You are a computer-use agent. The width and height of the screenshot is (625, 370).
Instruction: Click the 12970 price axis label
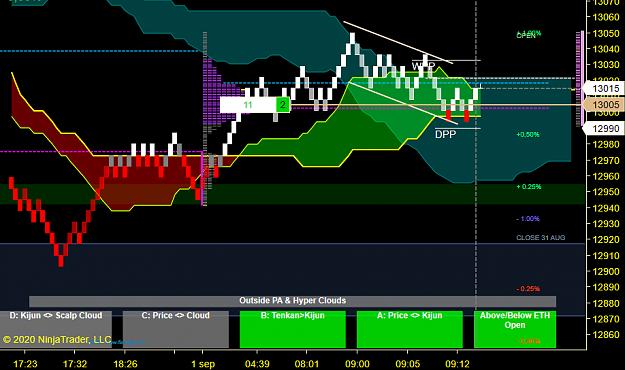tap(606, 160)
